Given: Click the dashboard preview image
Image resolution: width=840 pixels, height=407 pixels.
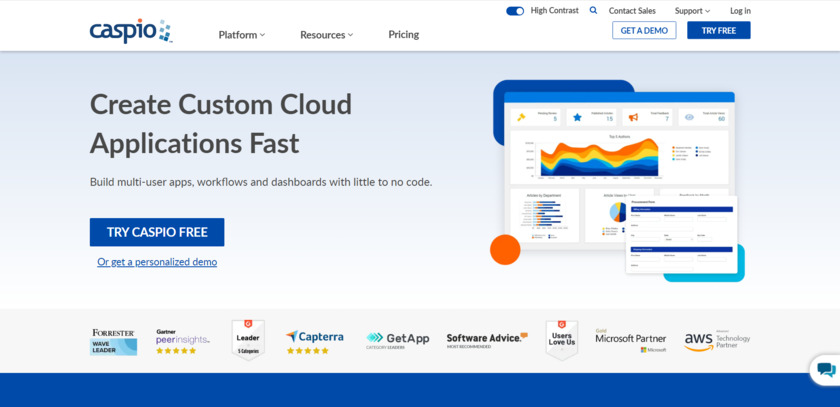Looking at the screenshot, I should coord(619,170).
